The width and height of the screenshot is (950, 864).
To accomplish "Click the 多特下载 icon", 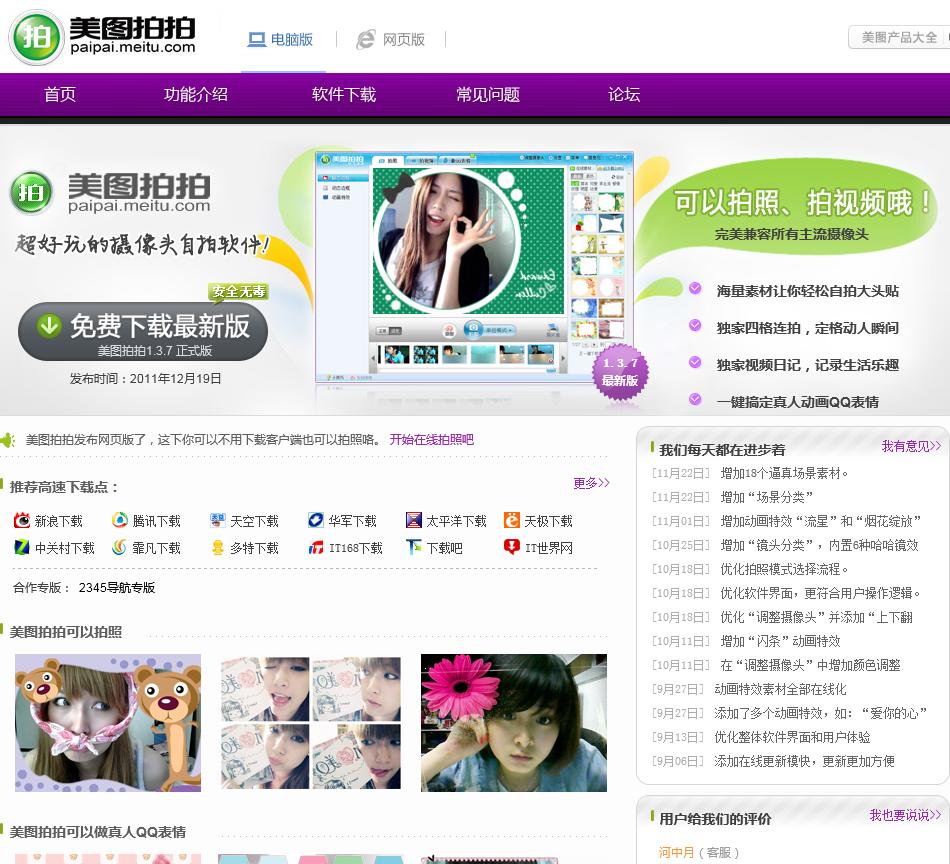I will [218, 547].
